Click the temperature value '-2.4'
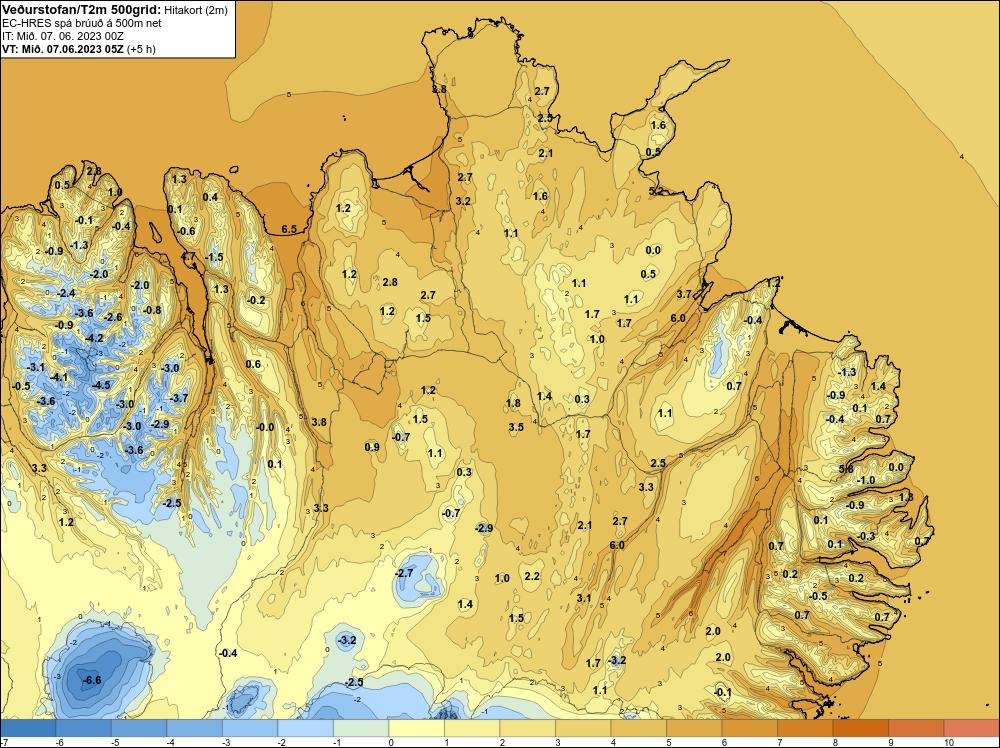1000x748 pixels. point(66,293)
